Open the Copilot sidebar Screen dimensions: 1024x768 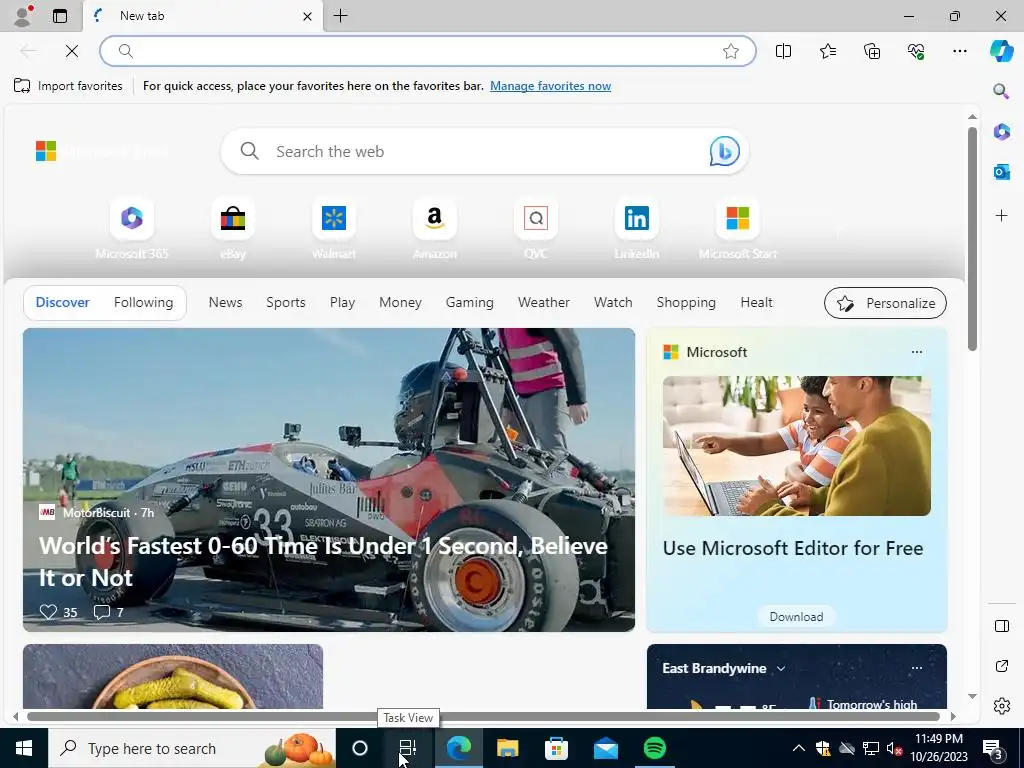[x=1001, y=51]
